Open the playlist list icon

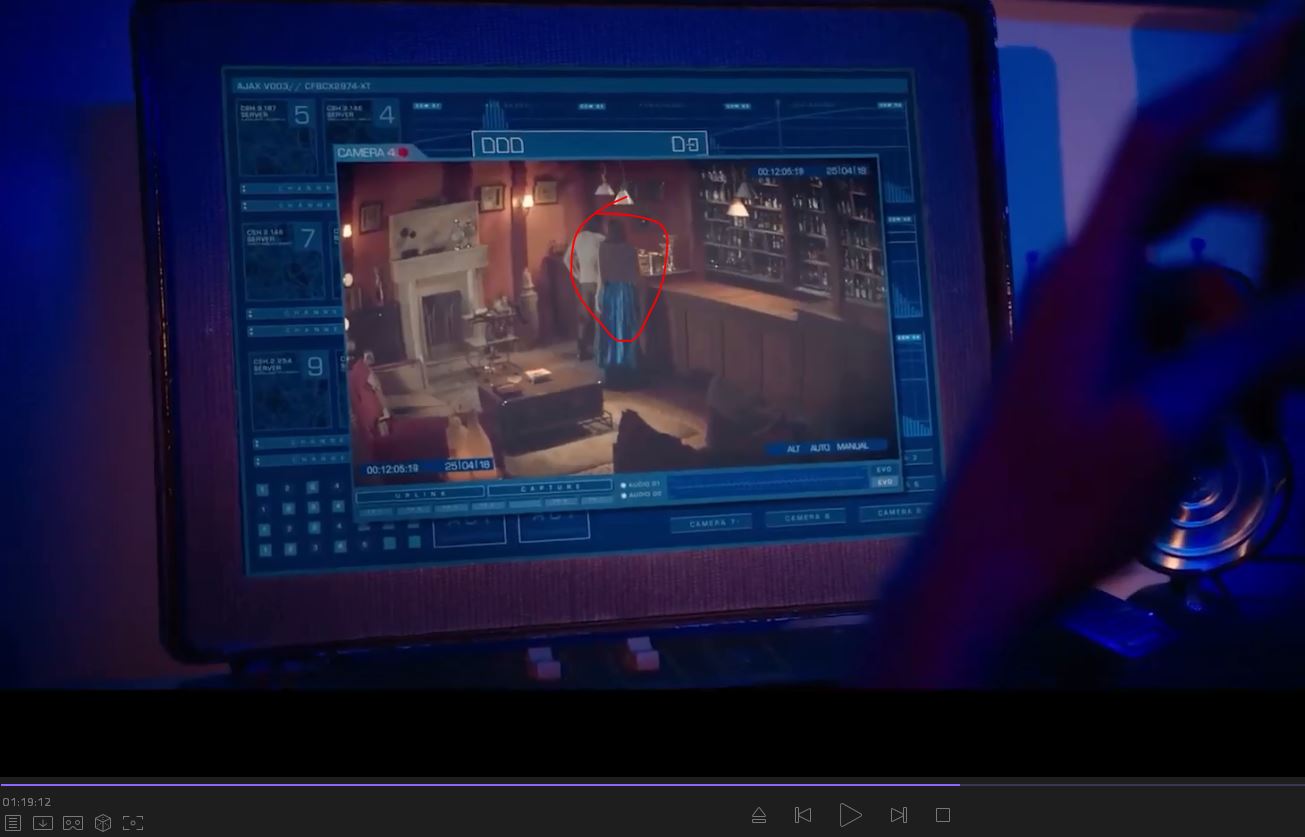[13, 822]
